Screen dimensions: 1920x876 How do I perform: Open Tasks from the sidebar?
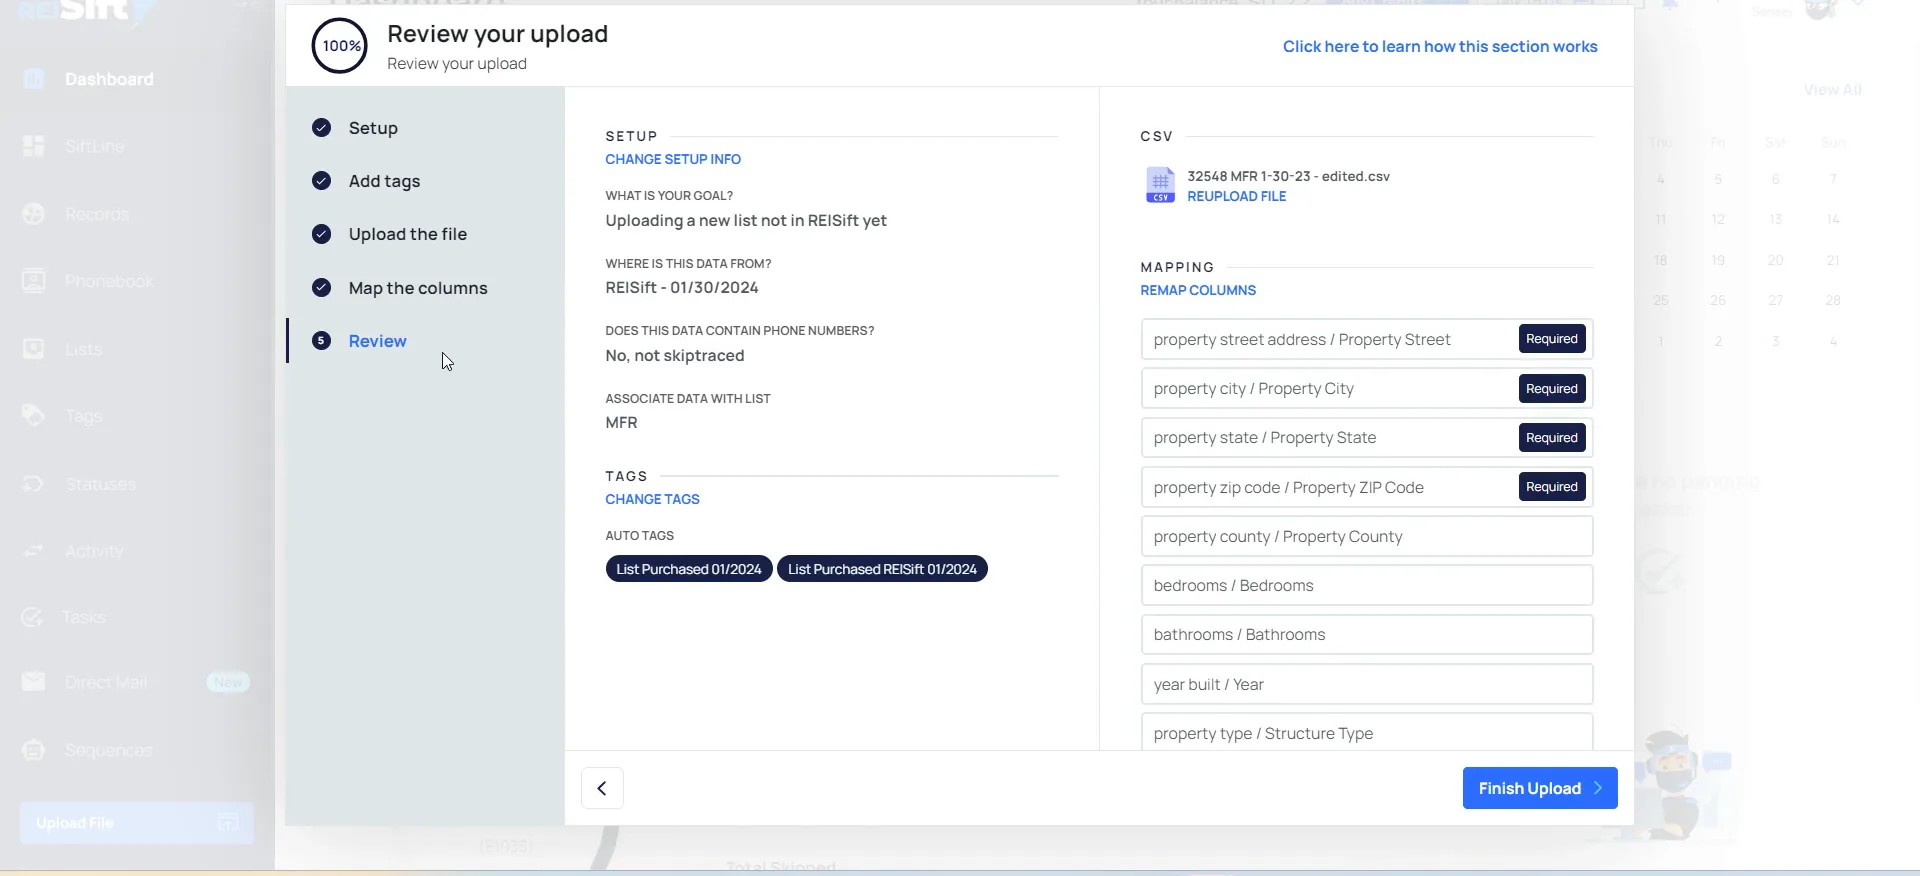(x=83, y=617)
